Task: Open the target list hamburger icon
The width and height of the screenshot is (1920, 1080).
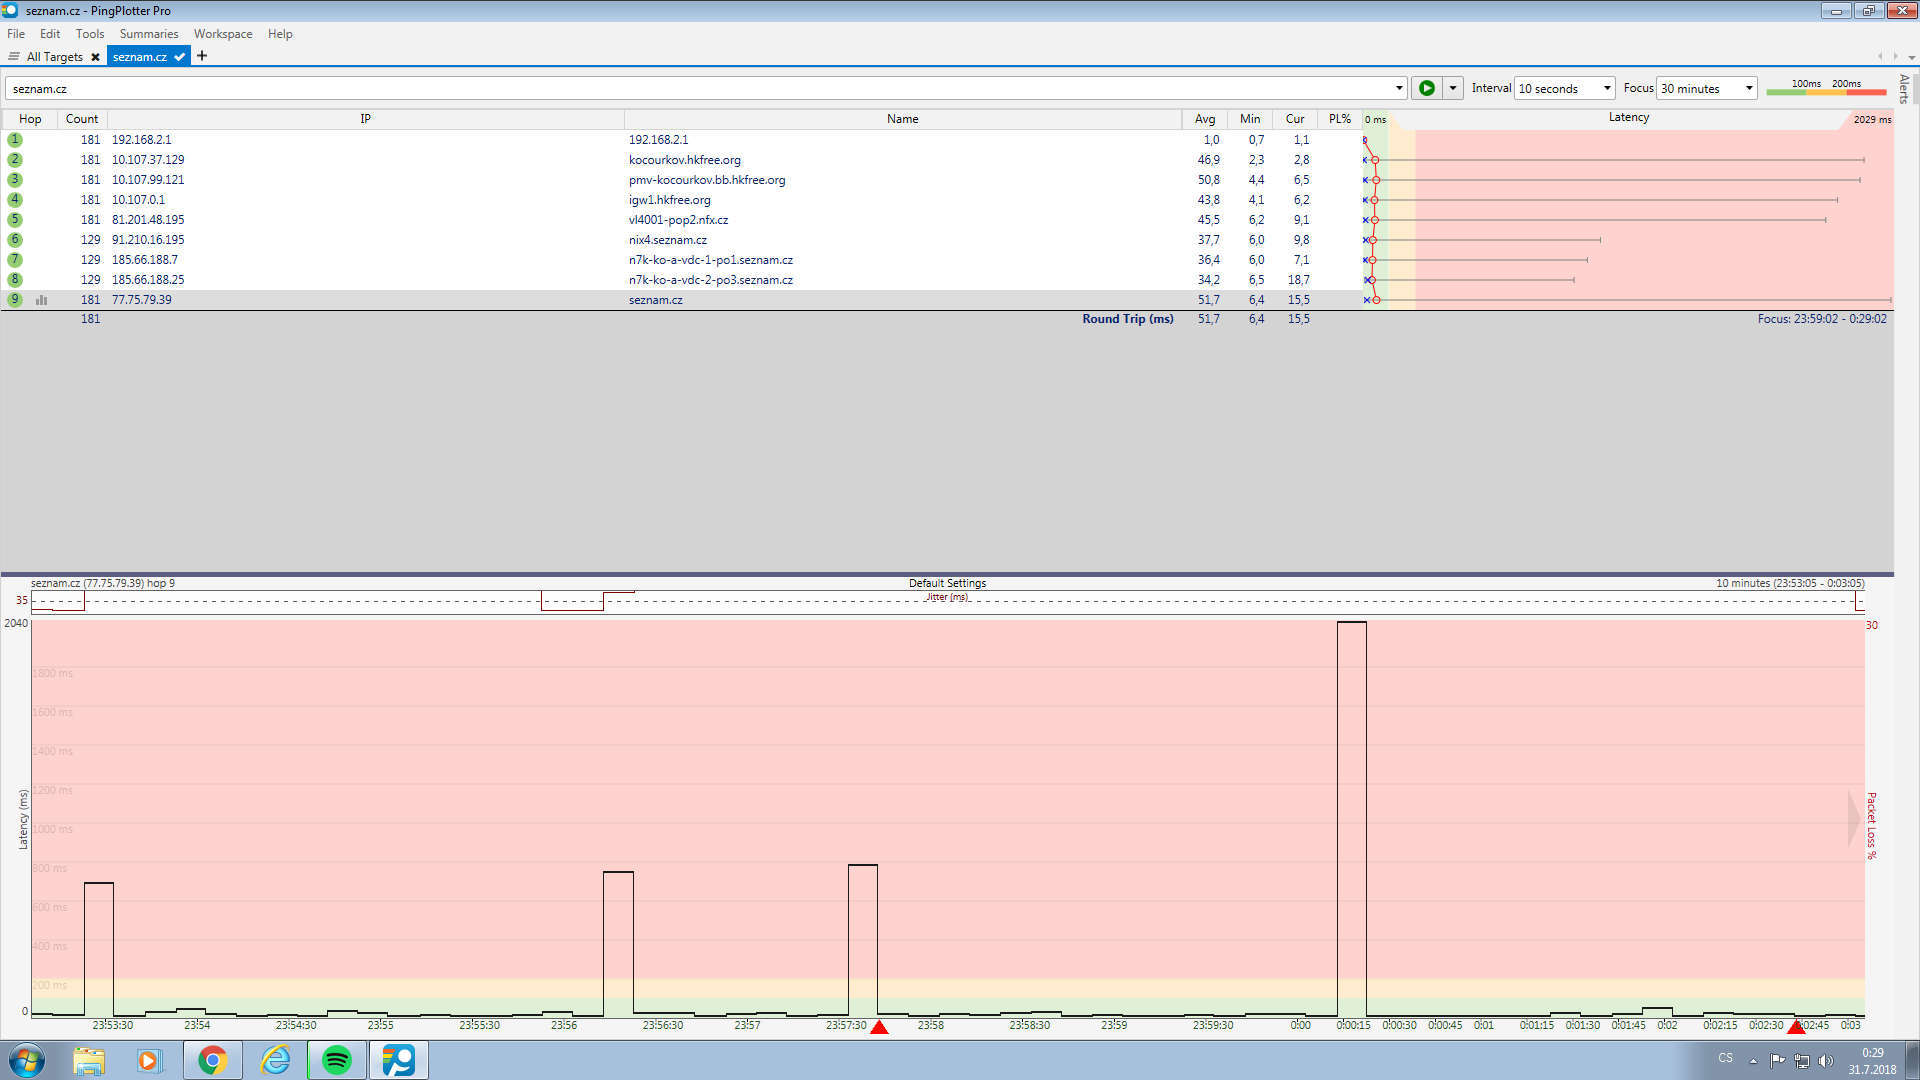Action: point(14,57)
